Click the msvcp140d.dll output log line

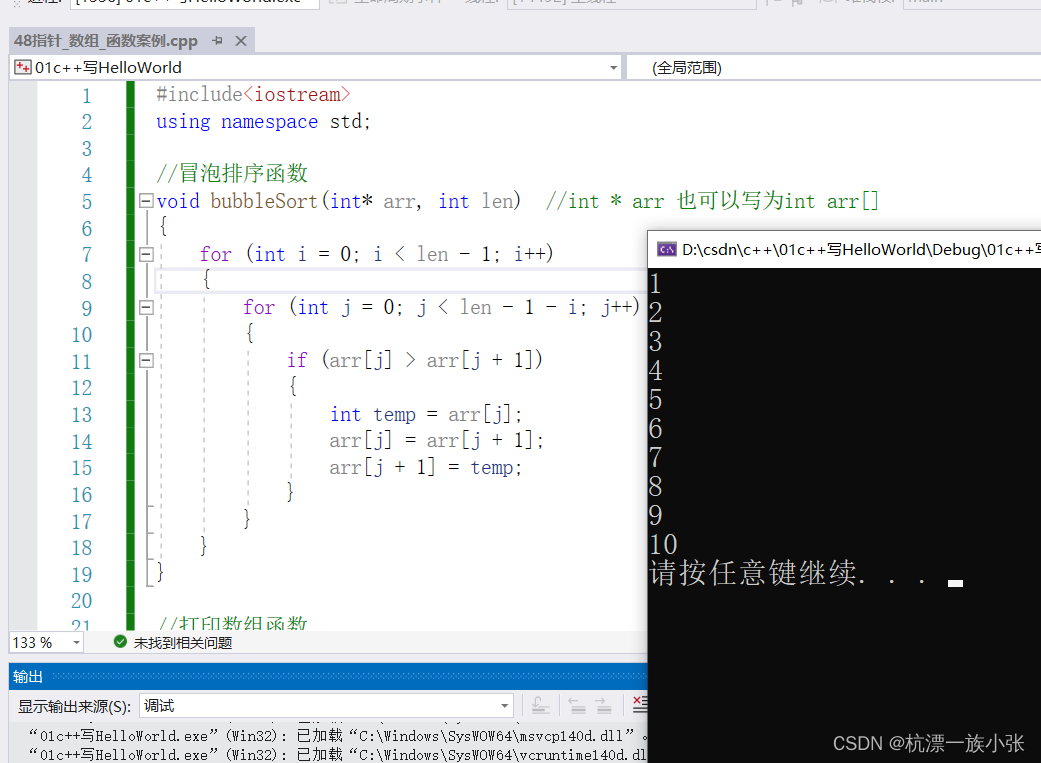[337, 736]
